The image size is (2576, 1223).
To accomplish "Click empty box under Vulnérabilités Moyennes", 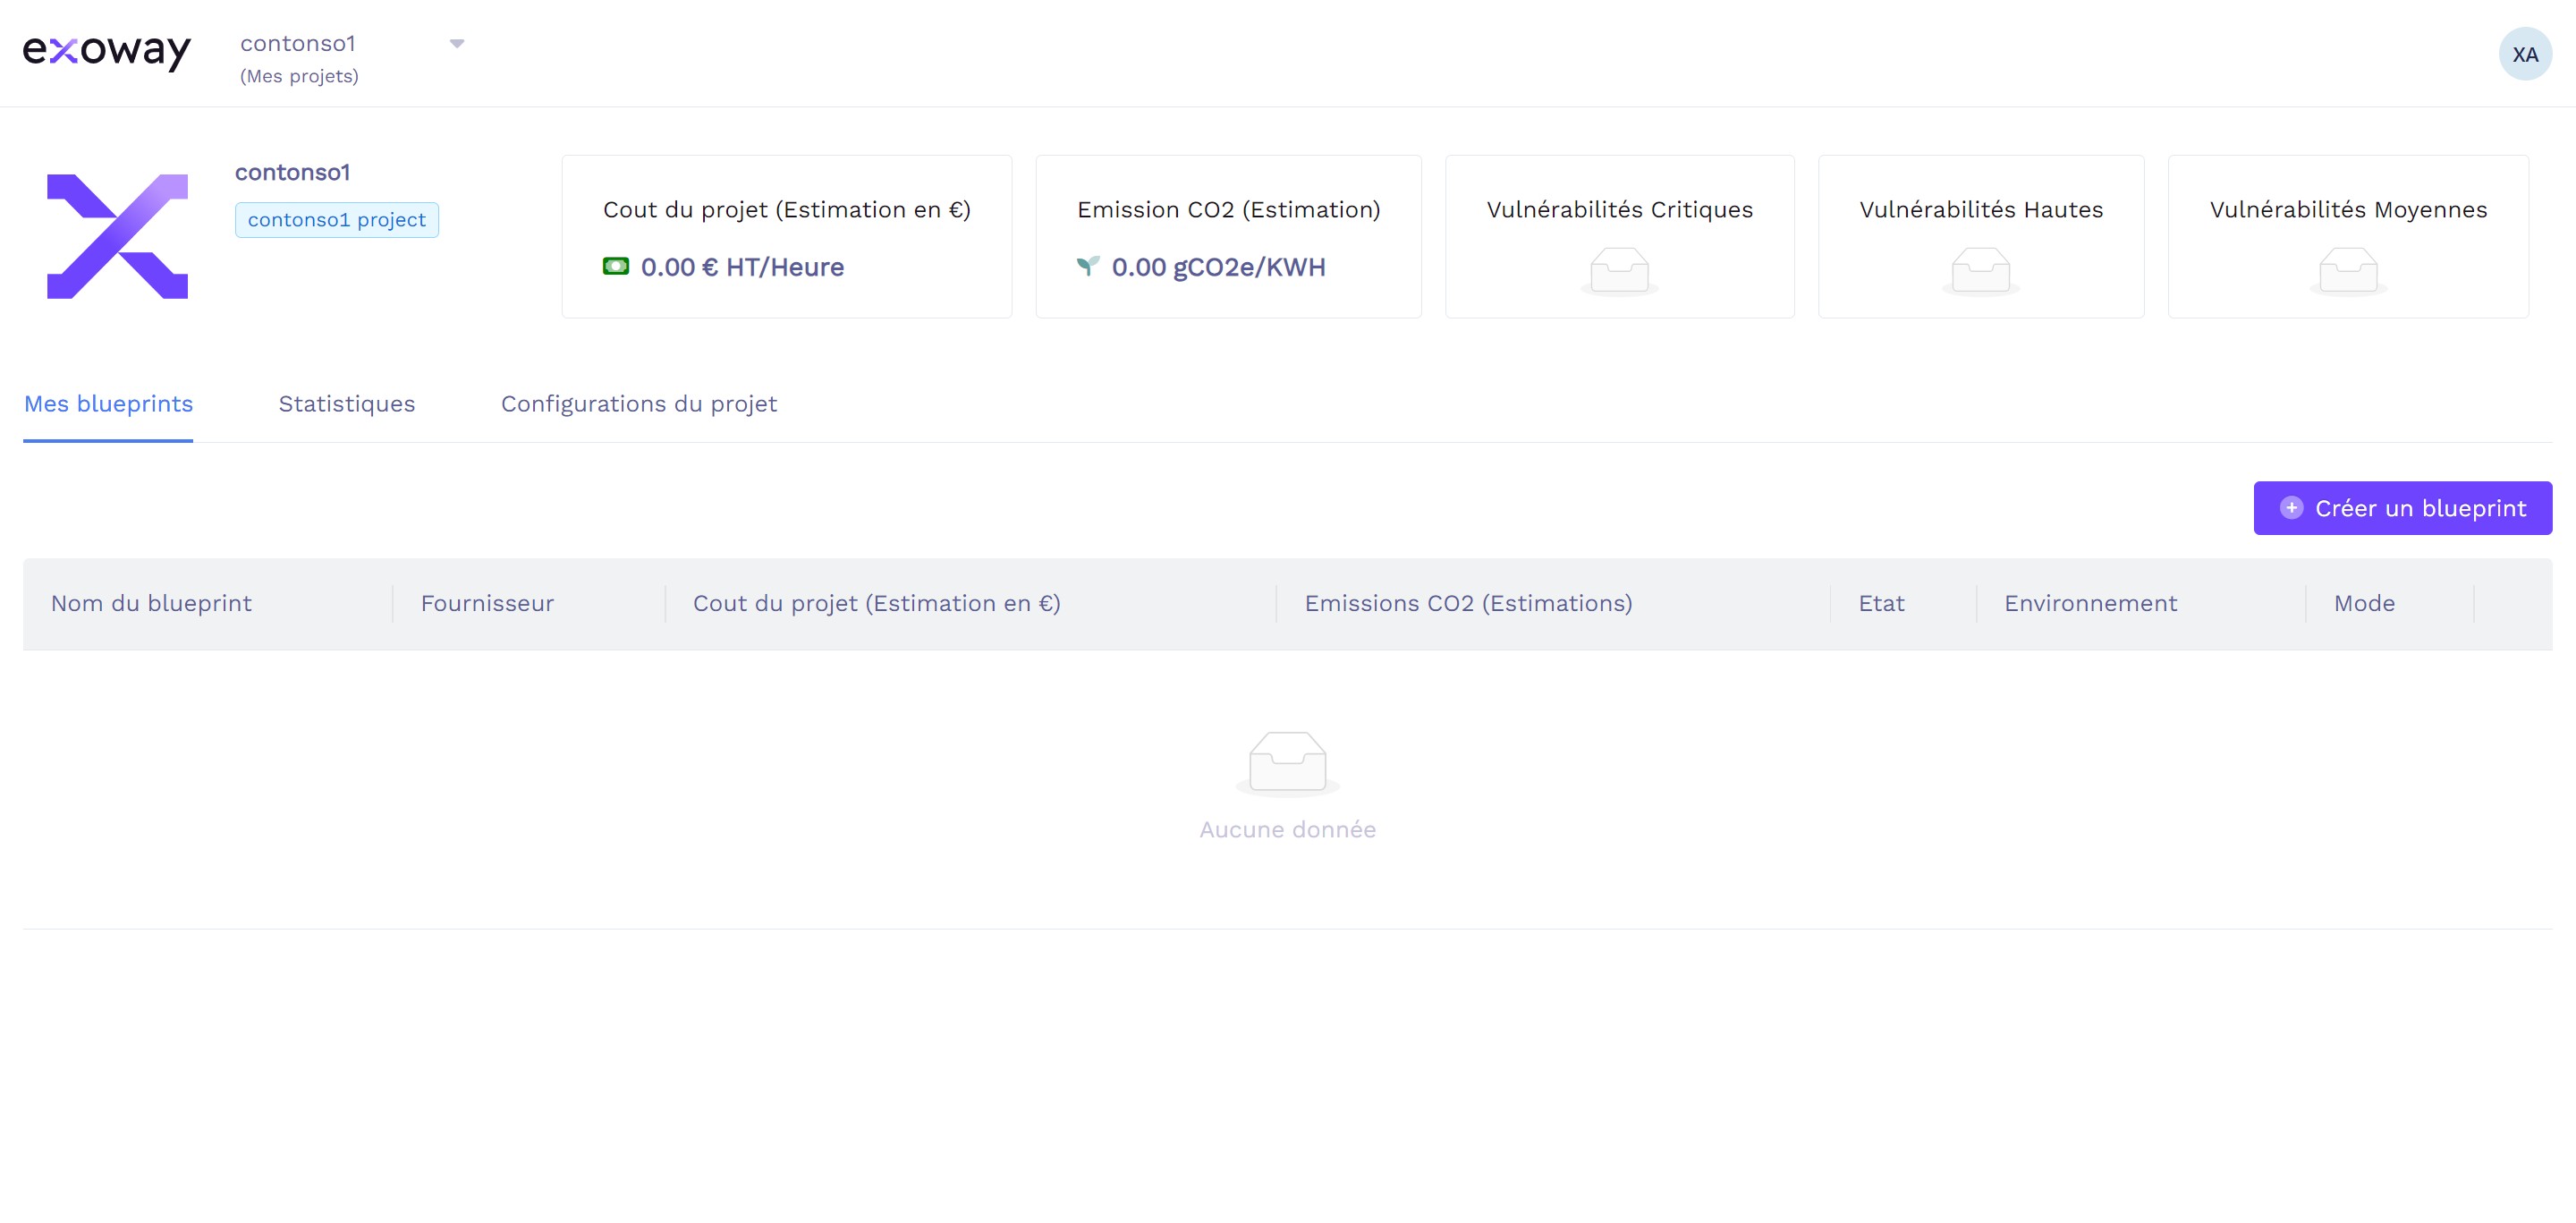I will pyautogui.click(x=2348, y=271).
